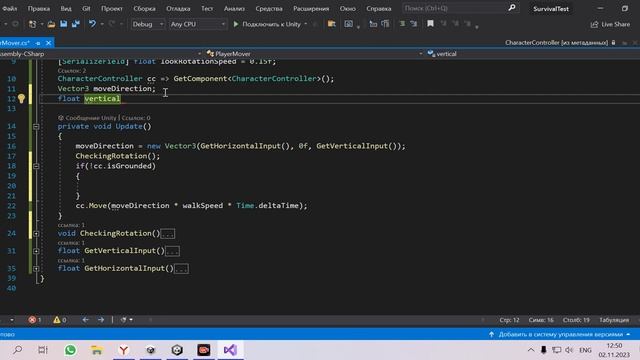The height and width of the screenshot is (360, 640).
Task: Open the Окно menu
Action: pyautogui.click(x=347, y=8)
